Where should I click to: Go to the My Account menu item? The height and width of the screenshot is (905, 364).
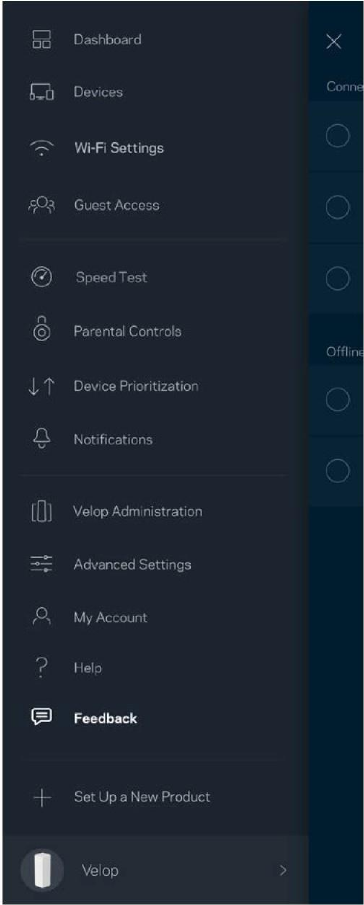[110, 618]
